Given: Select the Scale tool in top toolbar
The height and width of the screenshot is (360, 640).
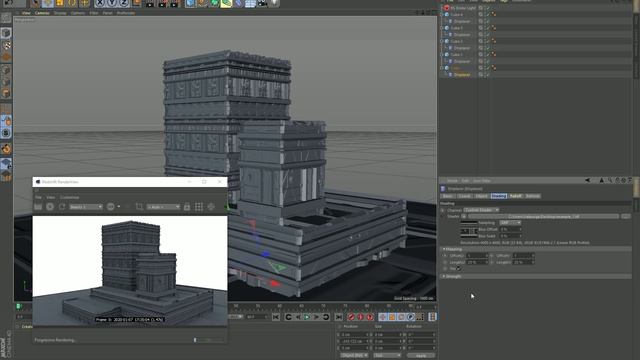Looking at the screenshot, I should (x=60, y=3).
